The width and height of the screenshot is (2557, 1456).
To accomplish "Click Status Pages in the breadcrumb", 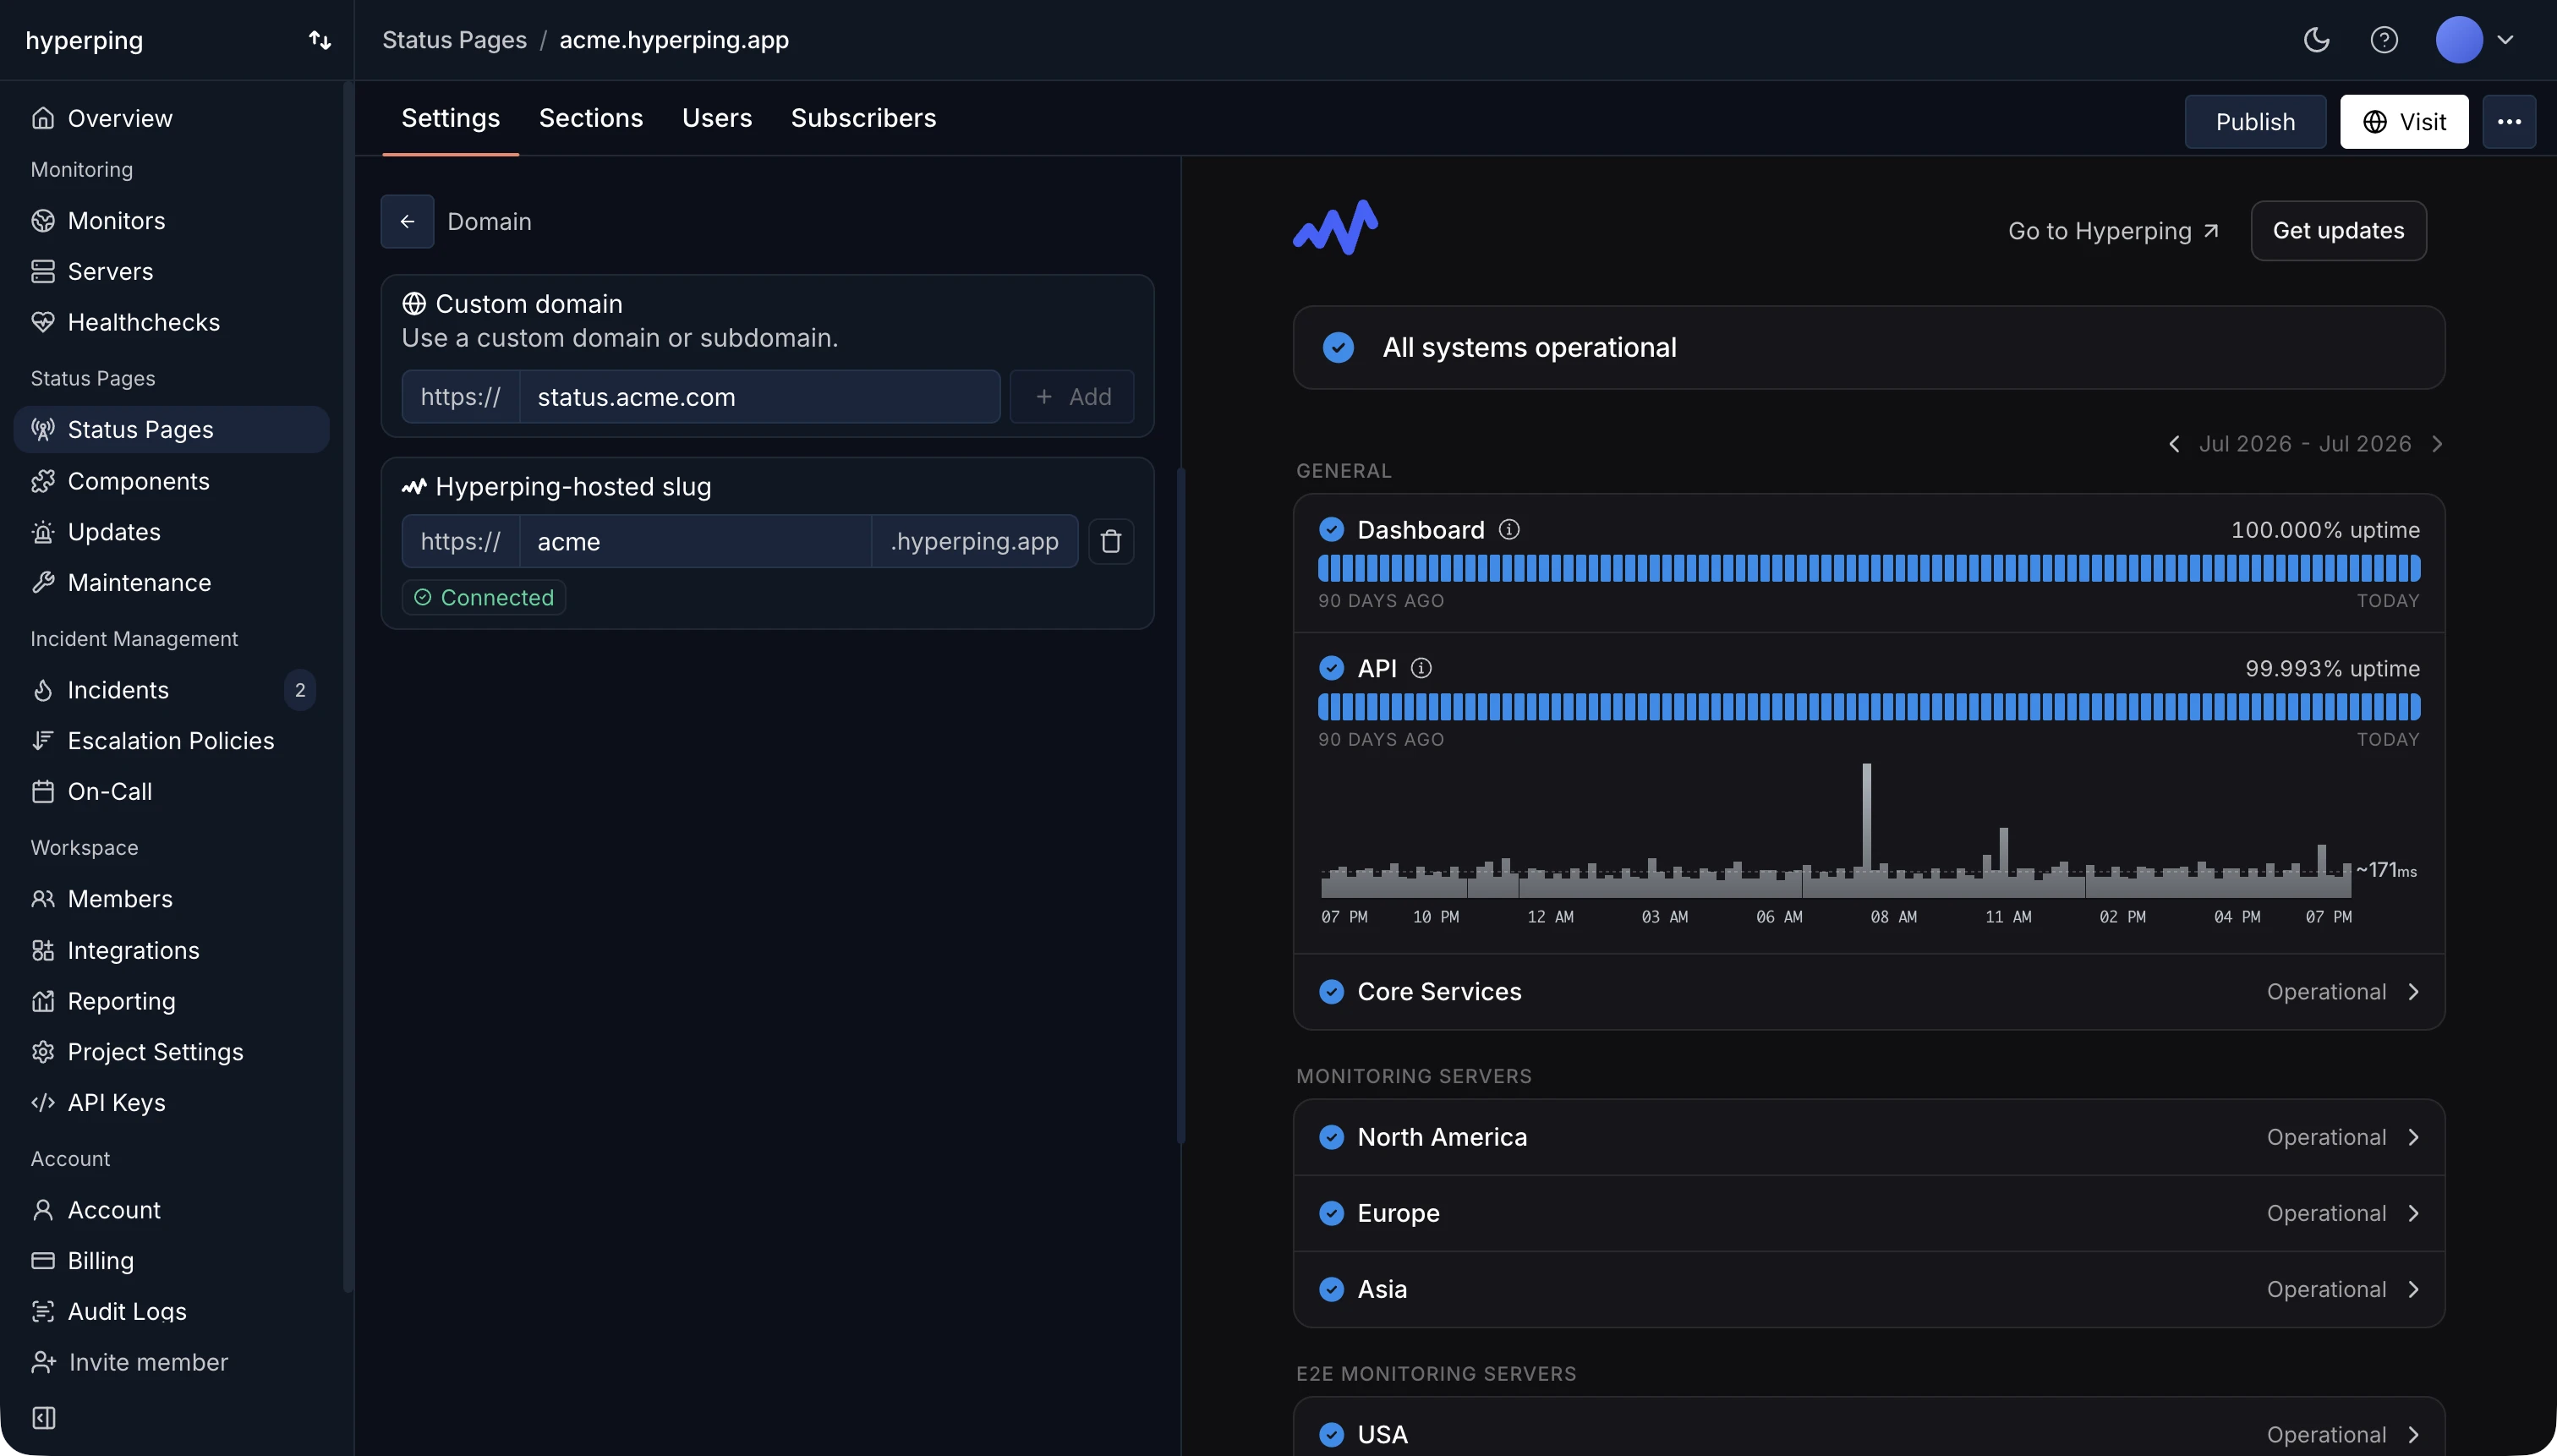I will click(454, 40).
